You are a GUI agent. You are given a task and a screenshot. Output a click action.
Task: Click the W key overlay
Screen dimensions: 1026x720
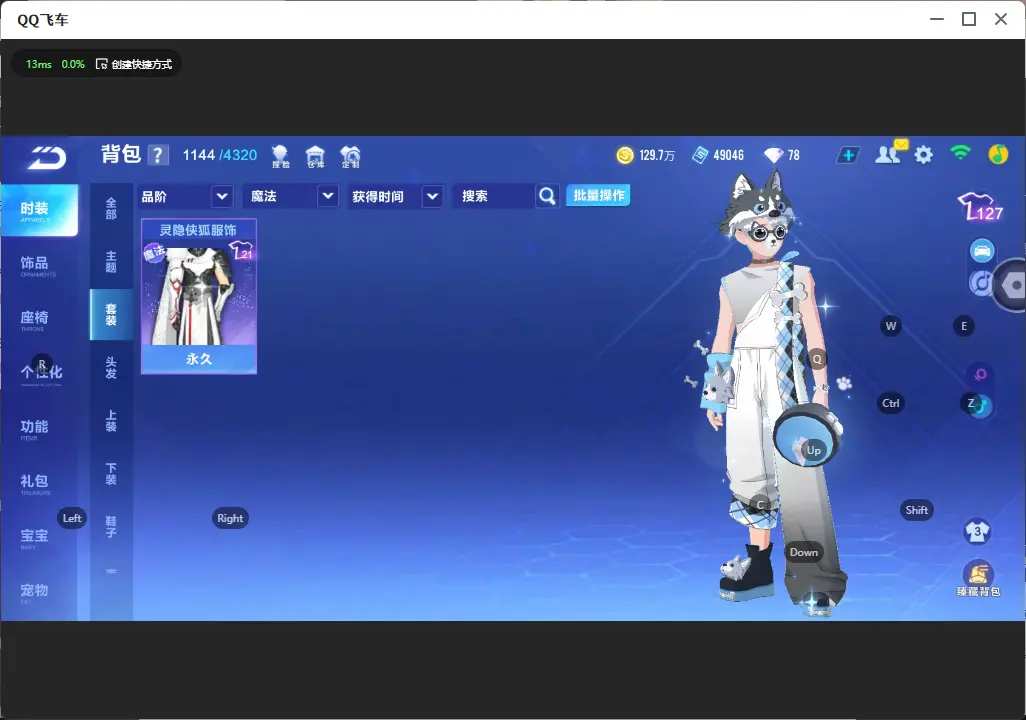891,326
